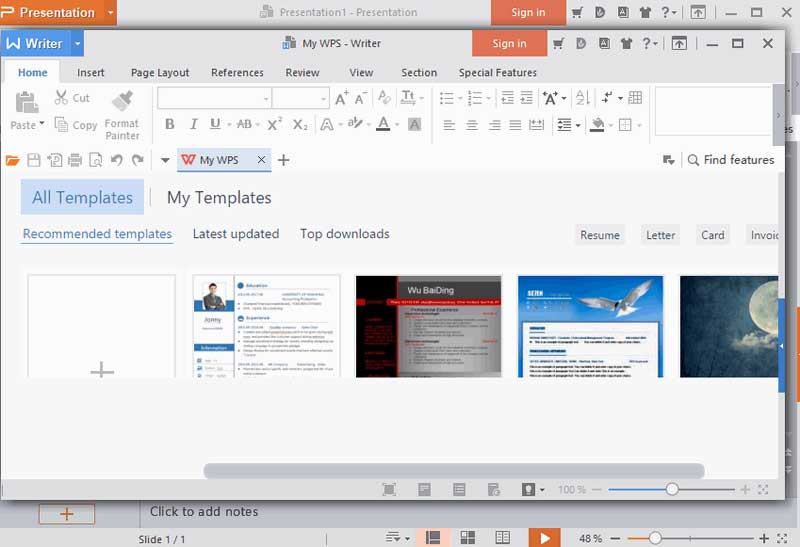Show Top downloads templates
The image size is (800, 547).
point(344,234)
